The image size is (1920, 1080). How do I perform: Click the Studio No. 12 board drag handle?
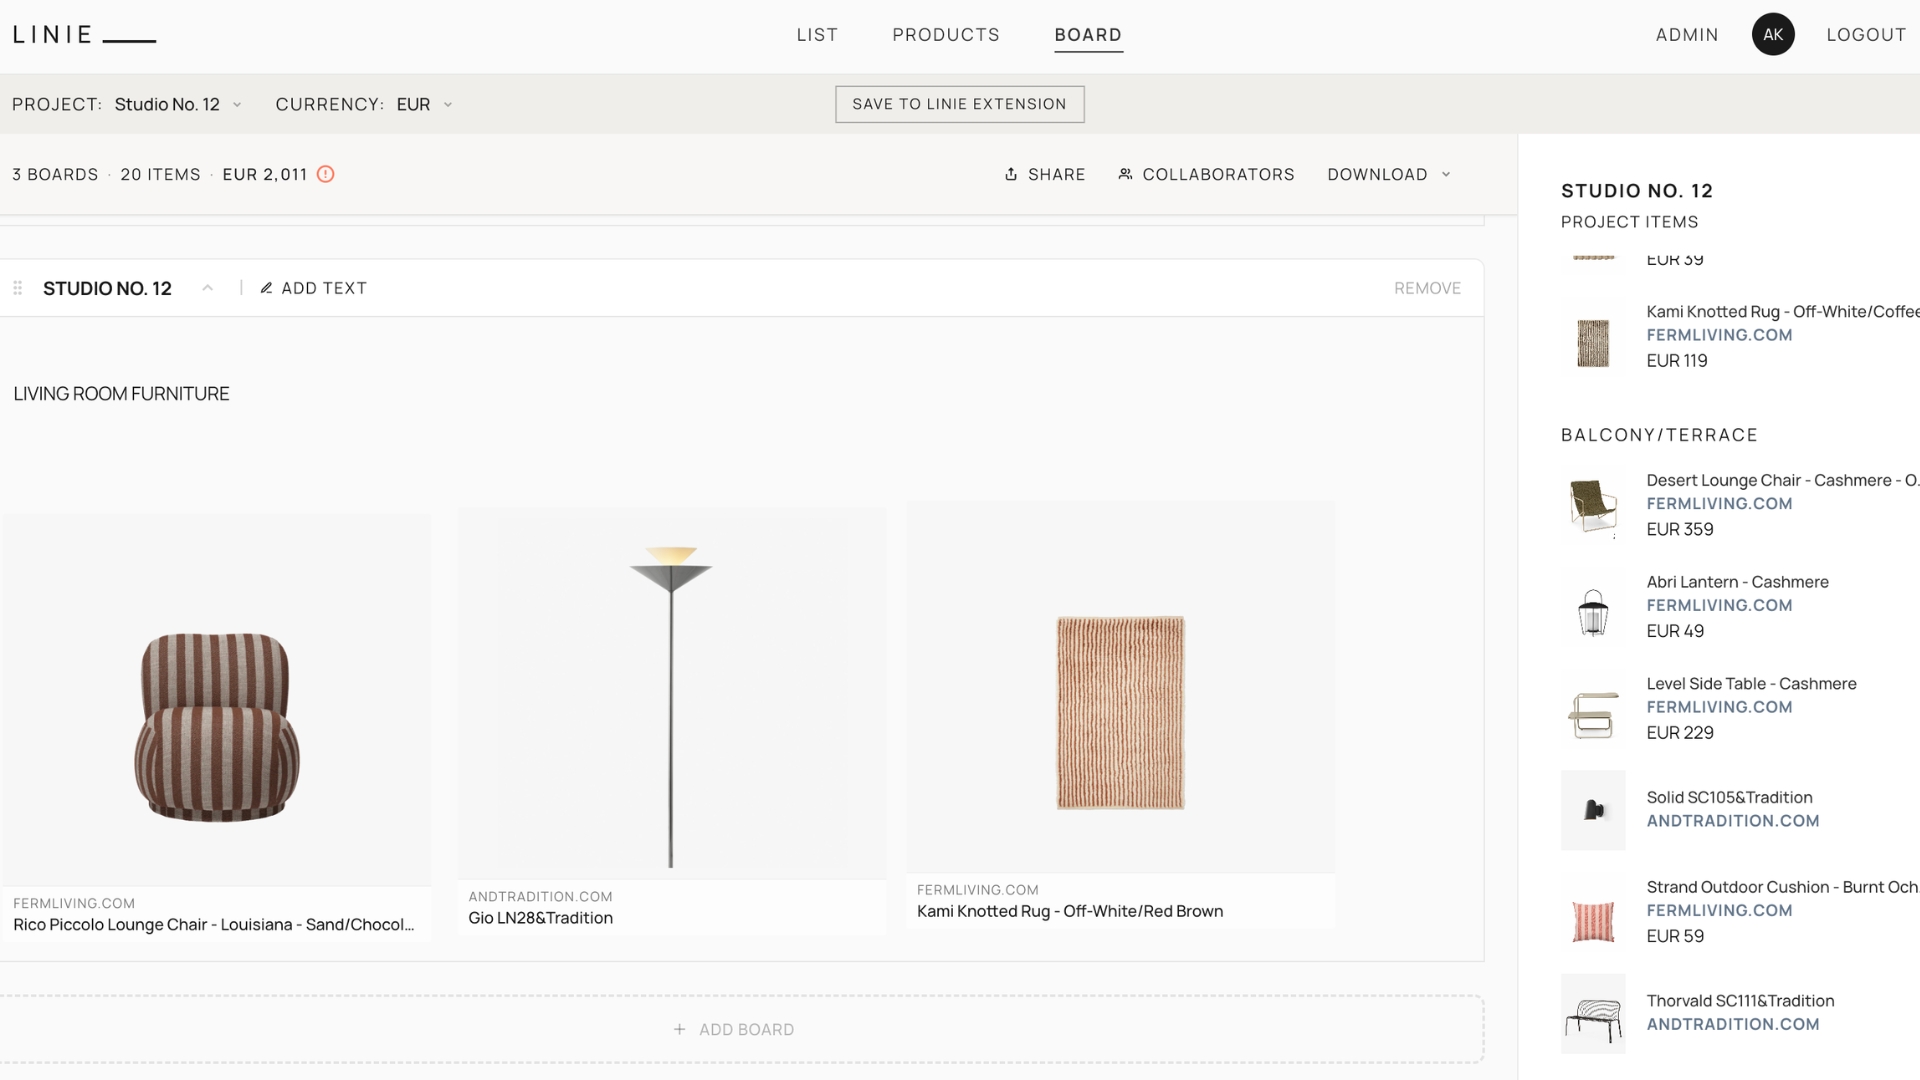(x=17, y=288)
